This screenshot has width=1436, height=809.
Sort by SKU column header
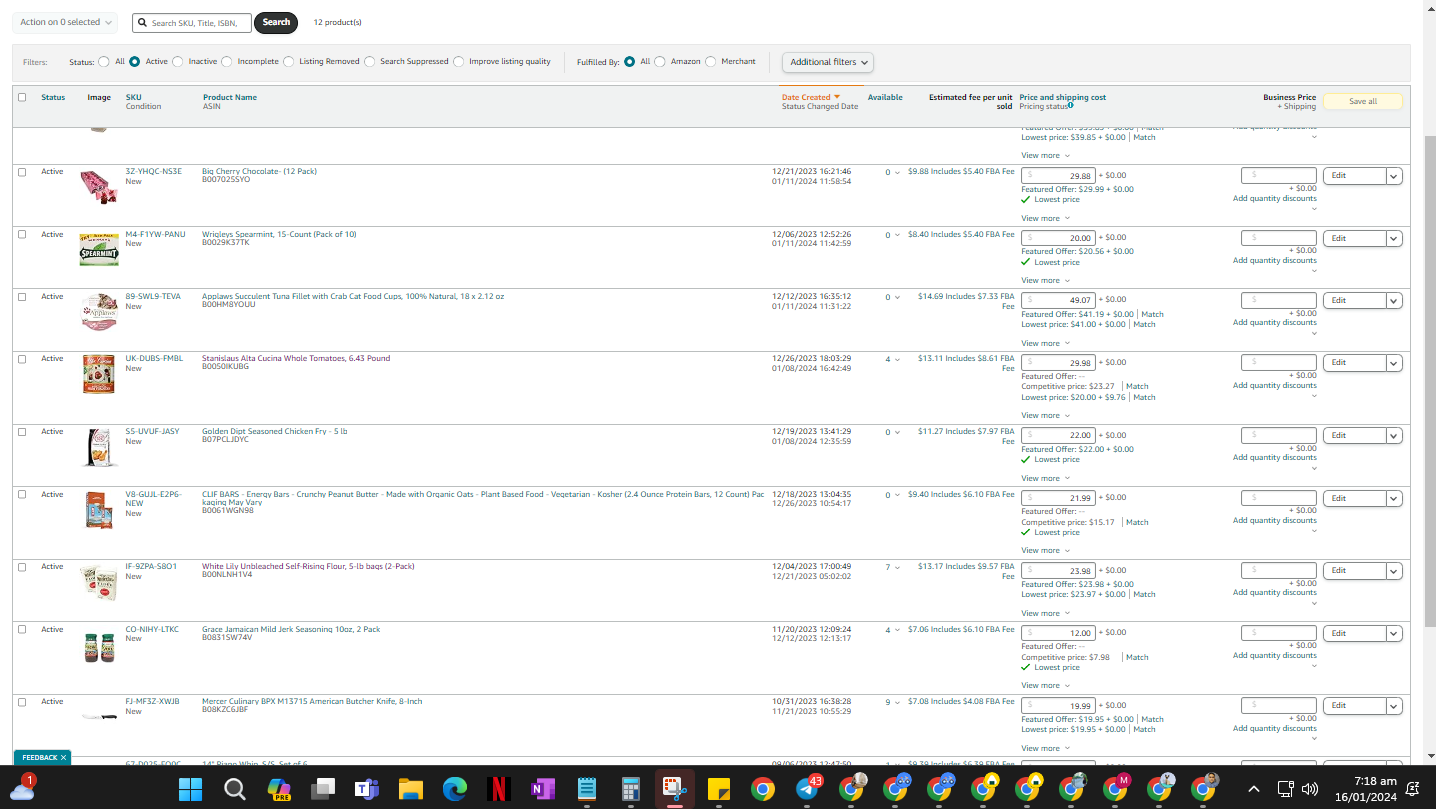click(133, 97)
